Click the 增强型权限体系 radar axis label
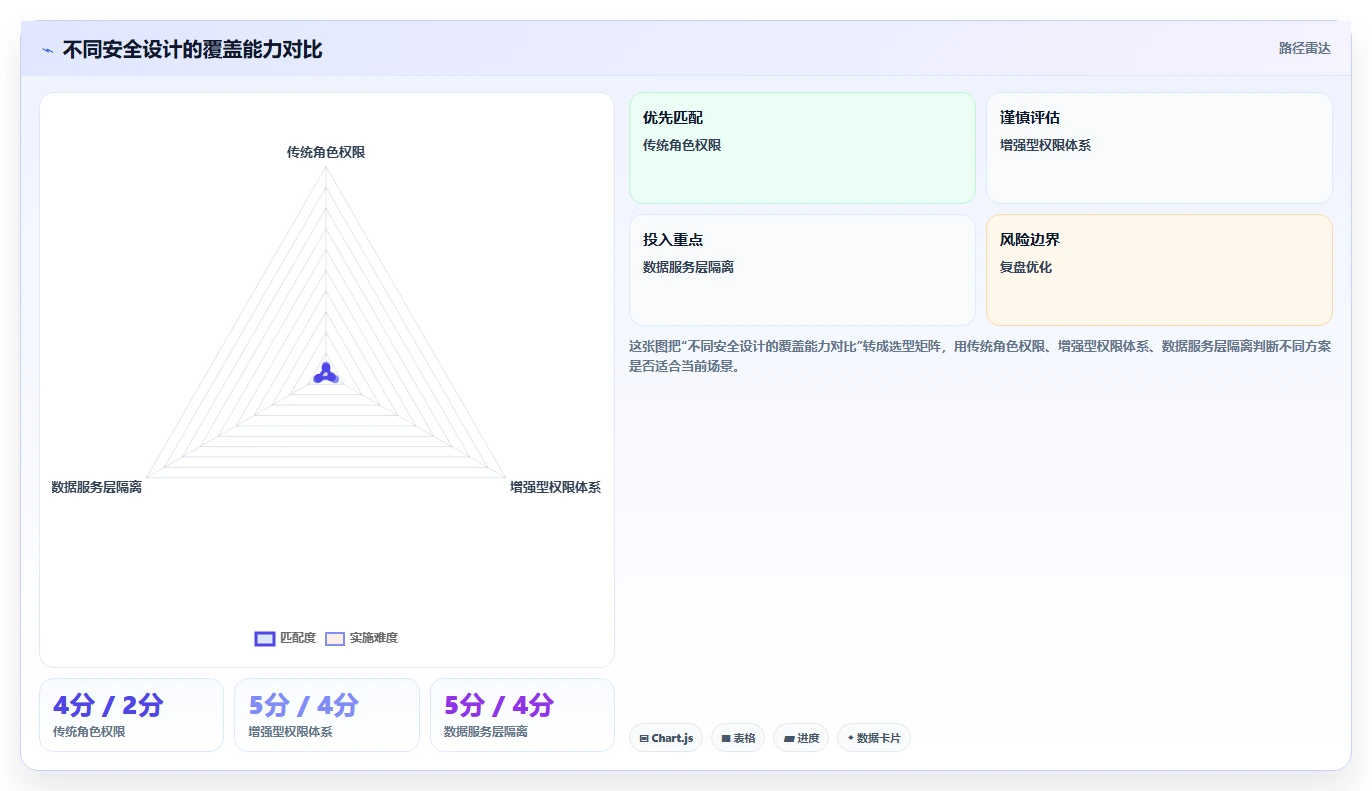 [x=555, y=487]
